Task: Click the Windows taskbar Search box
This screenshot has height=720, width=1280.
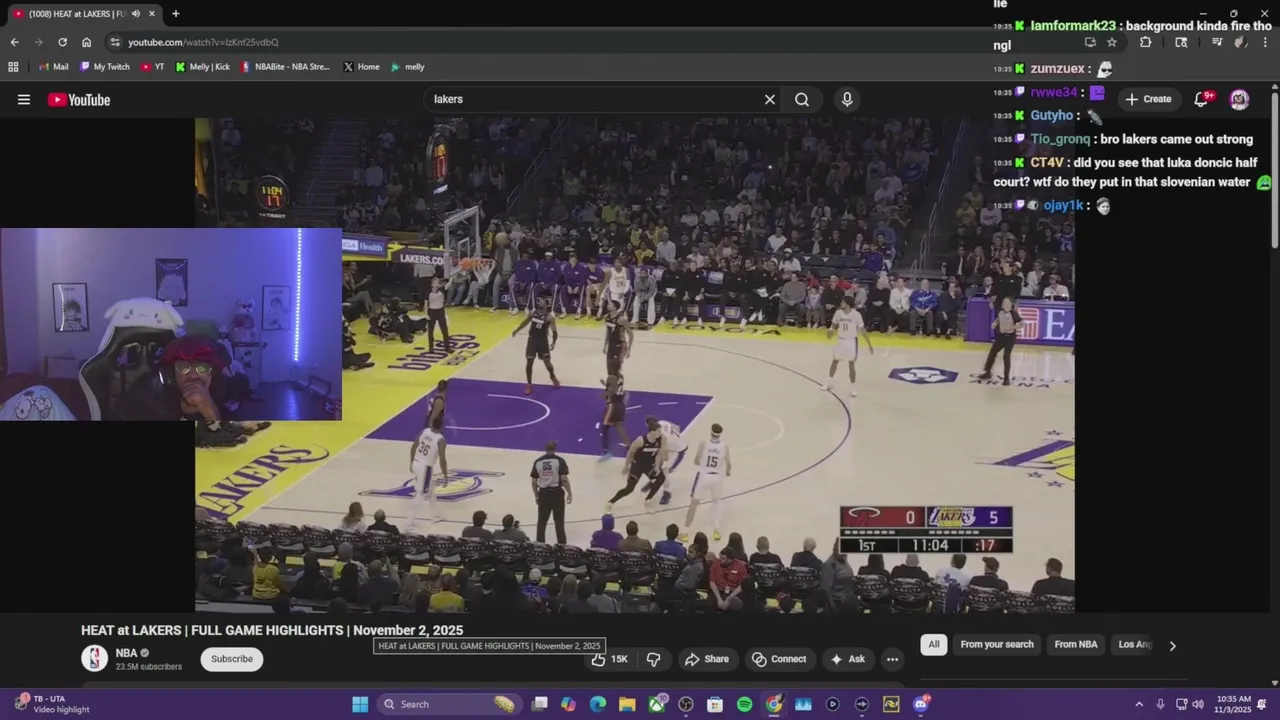Action: pyautogui.click(x=449, y=704)
